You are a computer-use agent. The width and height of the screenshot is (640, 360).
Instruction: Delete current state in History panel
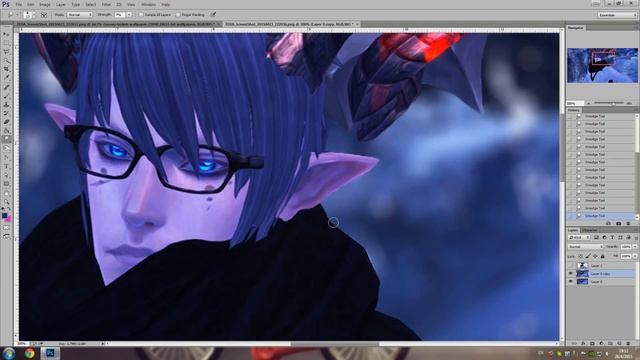point(628,224)
